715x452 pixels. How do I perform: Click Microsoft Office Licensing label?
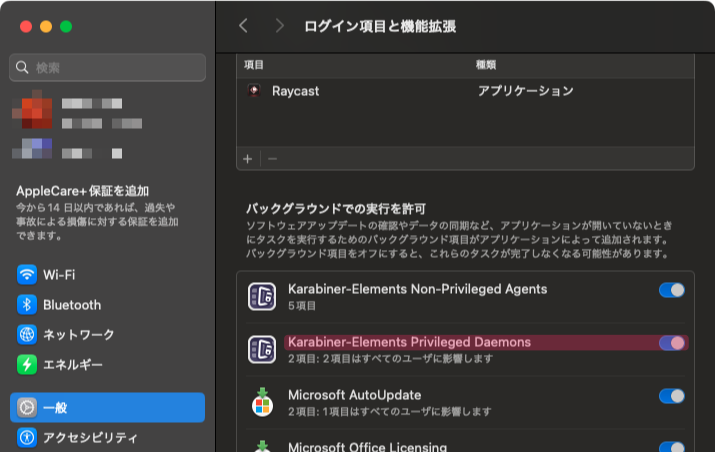pyautogui.click(x=367, y=447)
